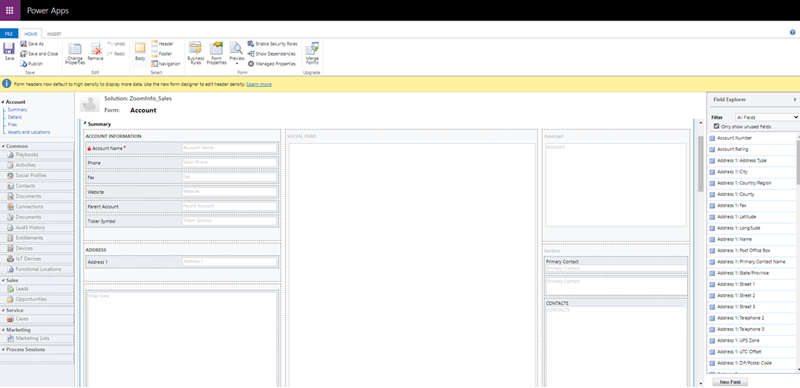Select the Header area
800x388 pixels.
click(x=162, y=44)
